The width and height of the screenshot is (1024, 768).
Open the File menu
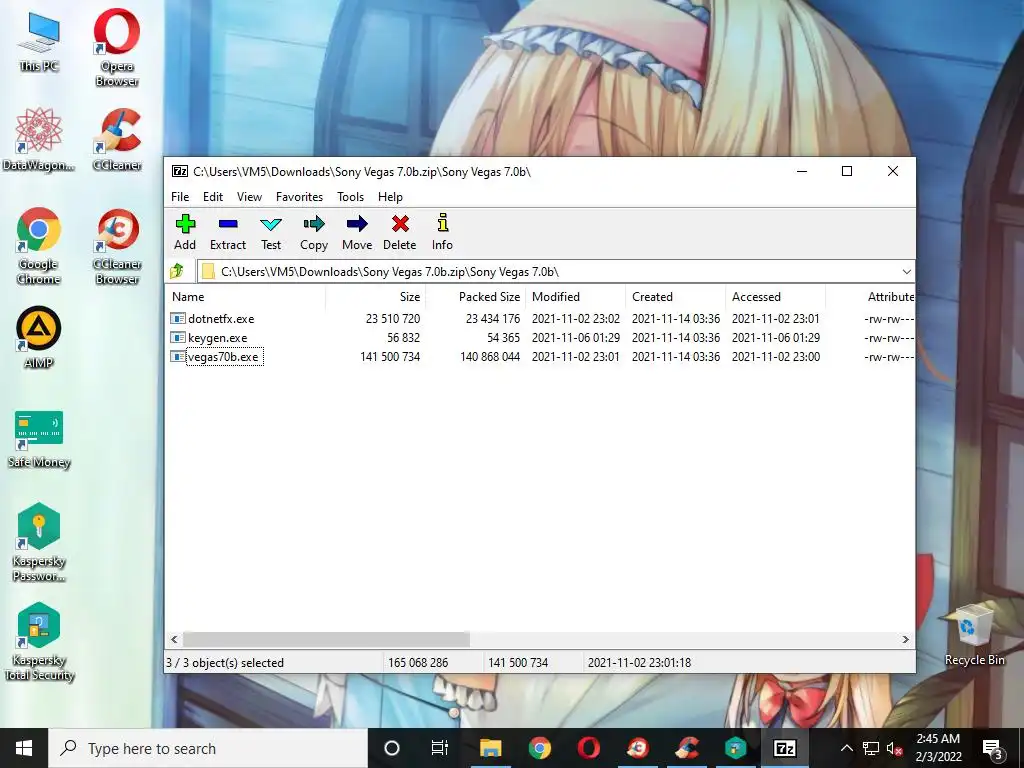click(x=180, y=197)
